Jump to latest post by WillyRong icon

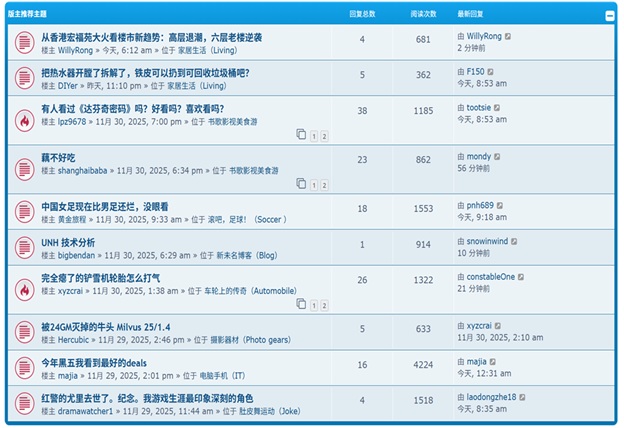tap(508, 37)
